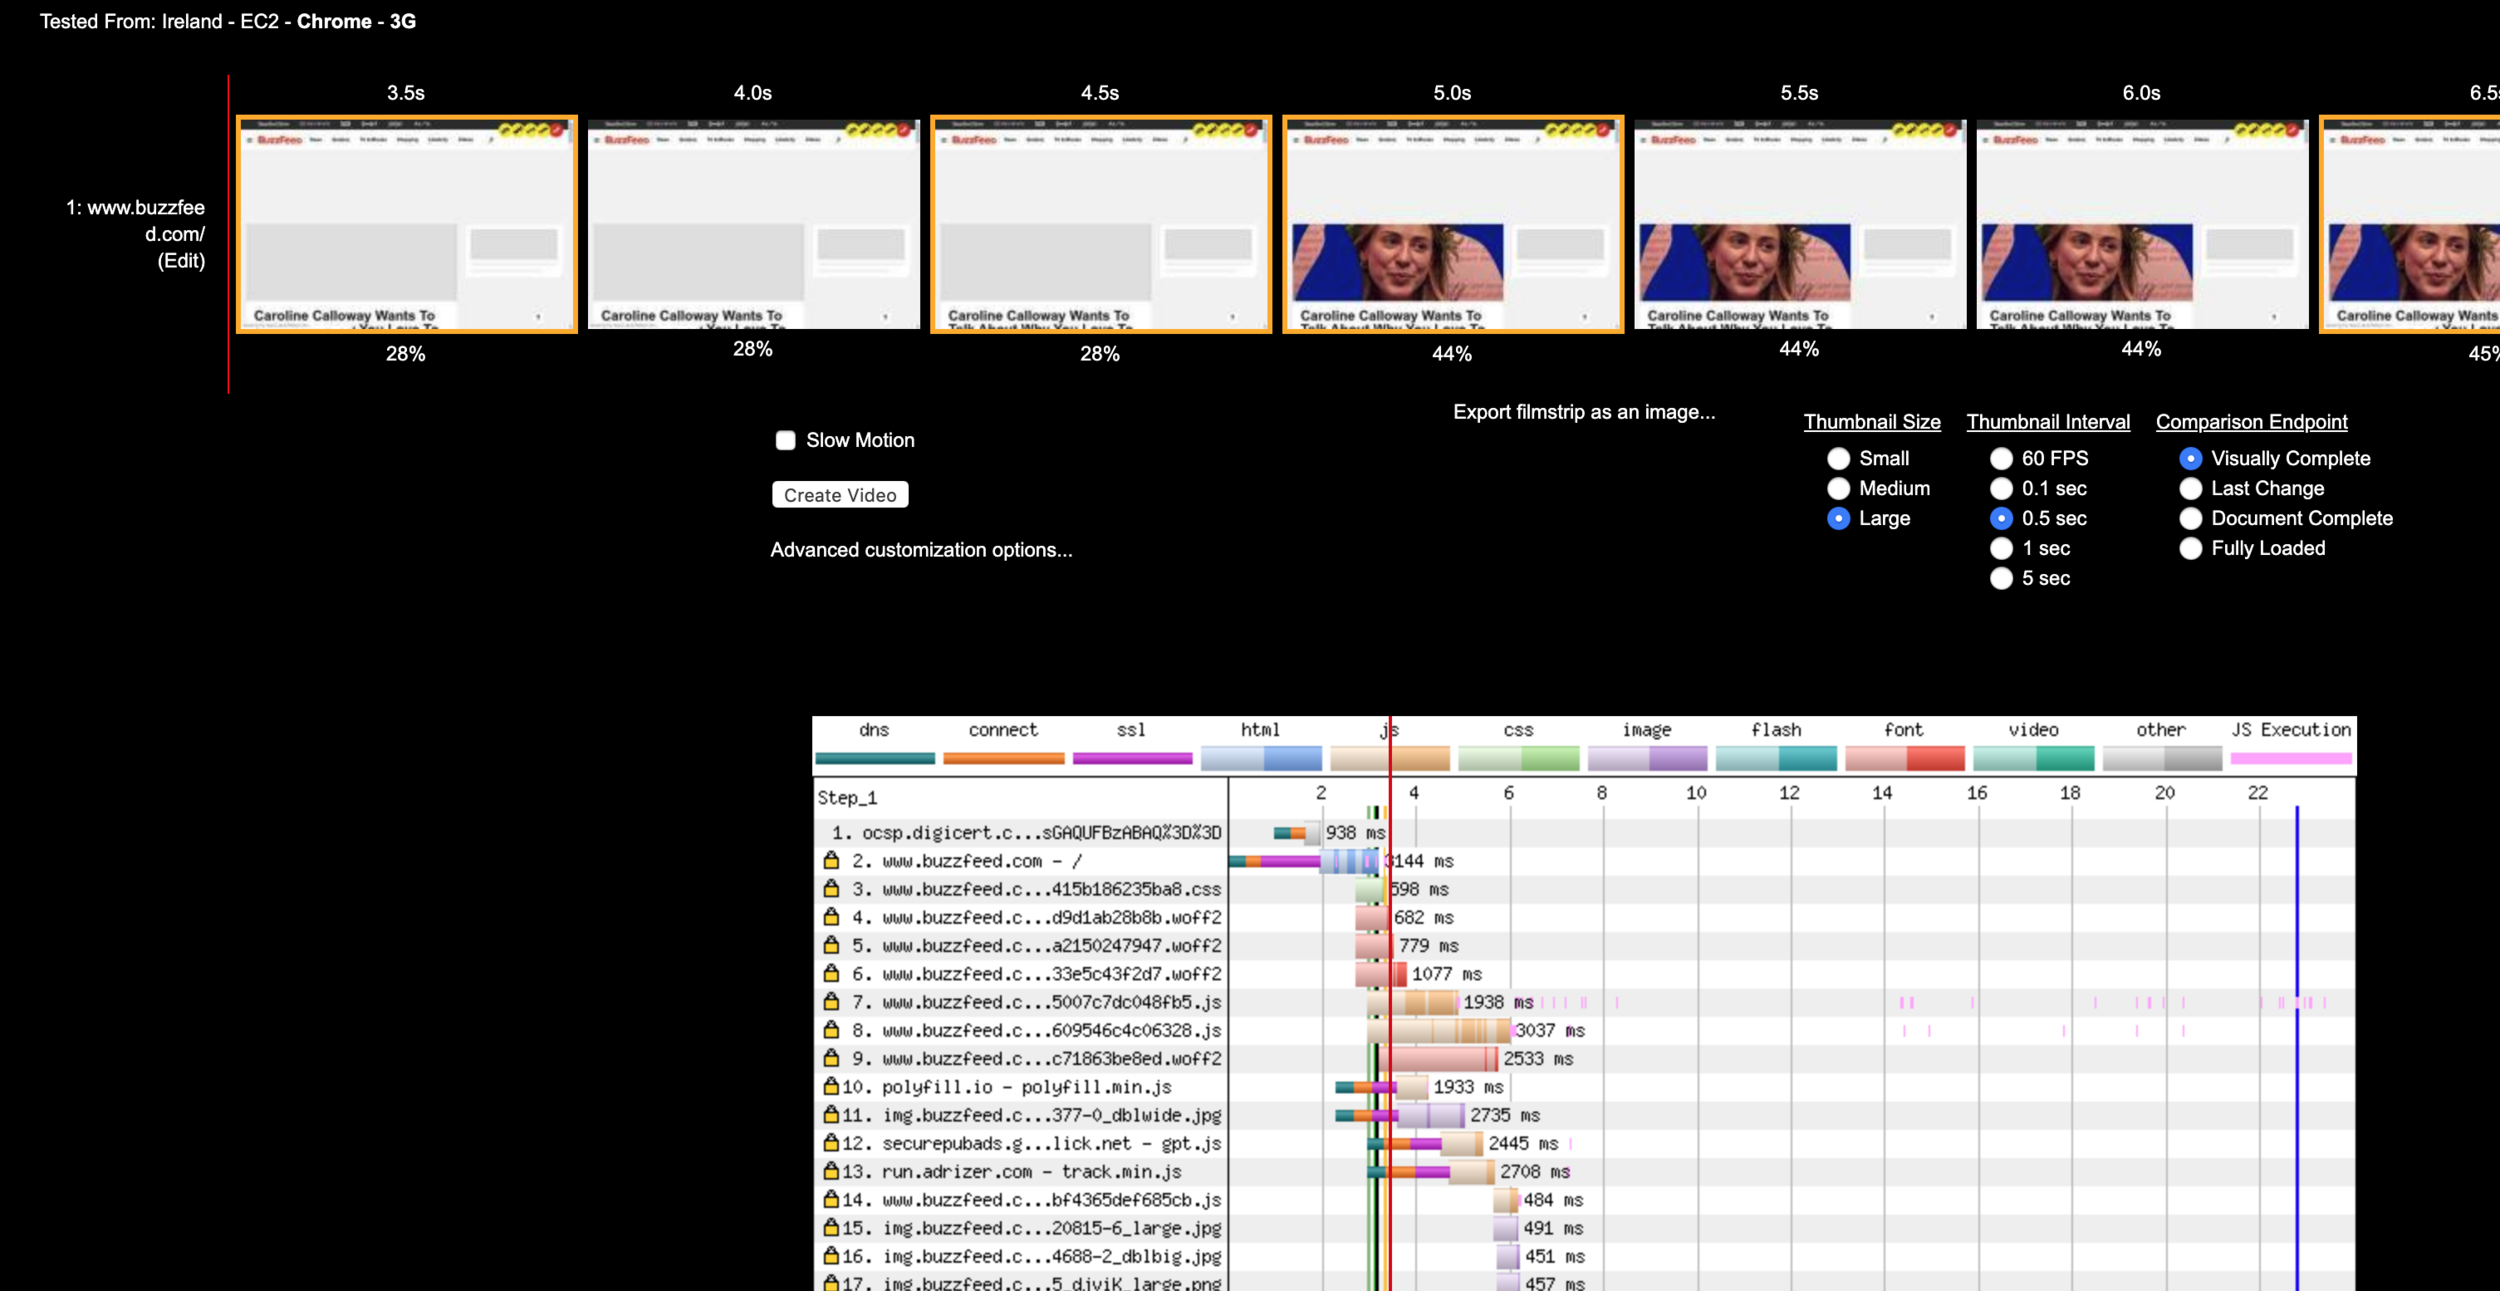Set comparison endpoint to Fully Loaded

pos(2190,548)
